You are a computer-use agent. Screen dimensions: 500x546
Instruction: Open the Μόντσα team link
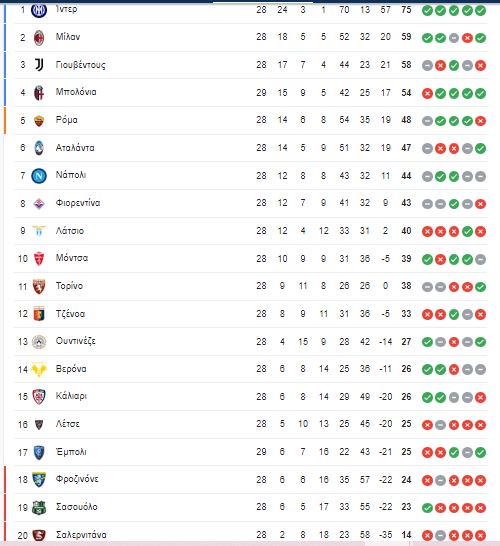[72, 258]
